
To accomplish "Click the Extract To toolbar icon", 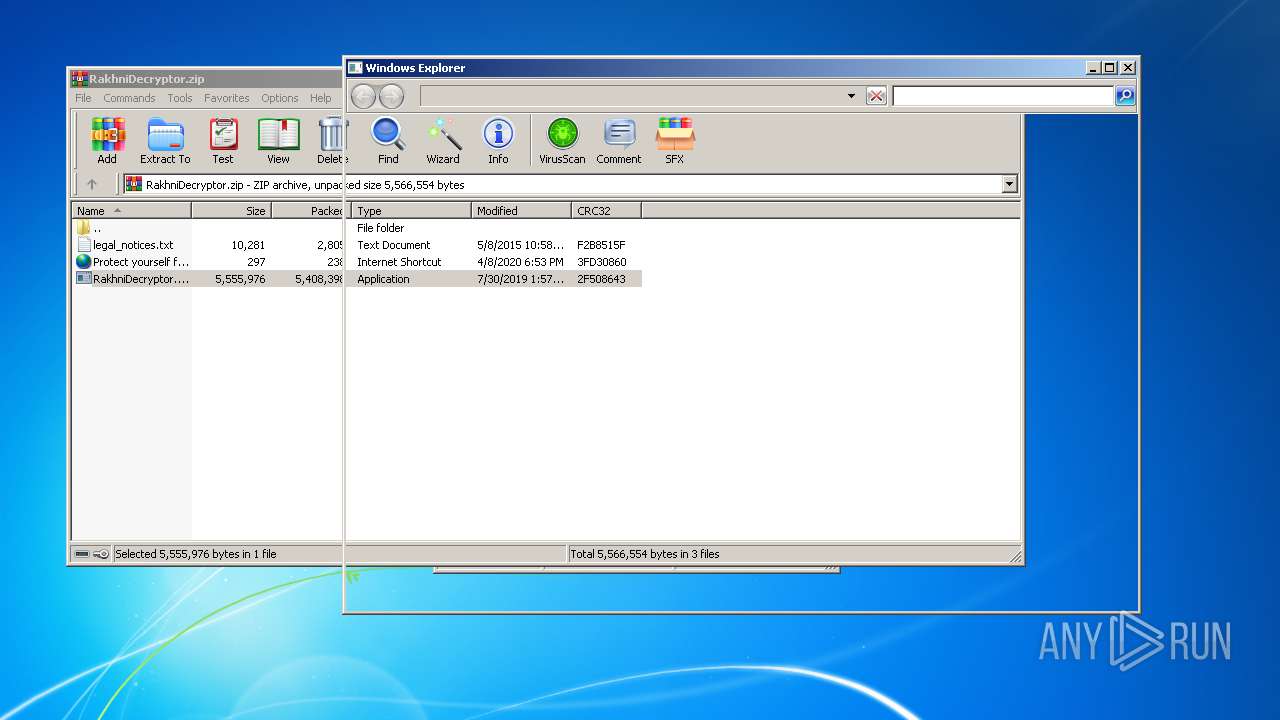I will coord(165,140).
